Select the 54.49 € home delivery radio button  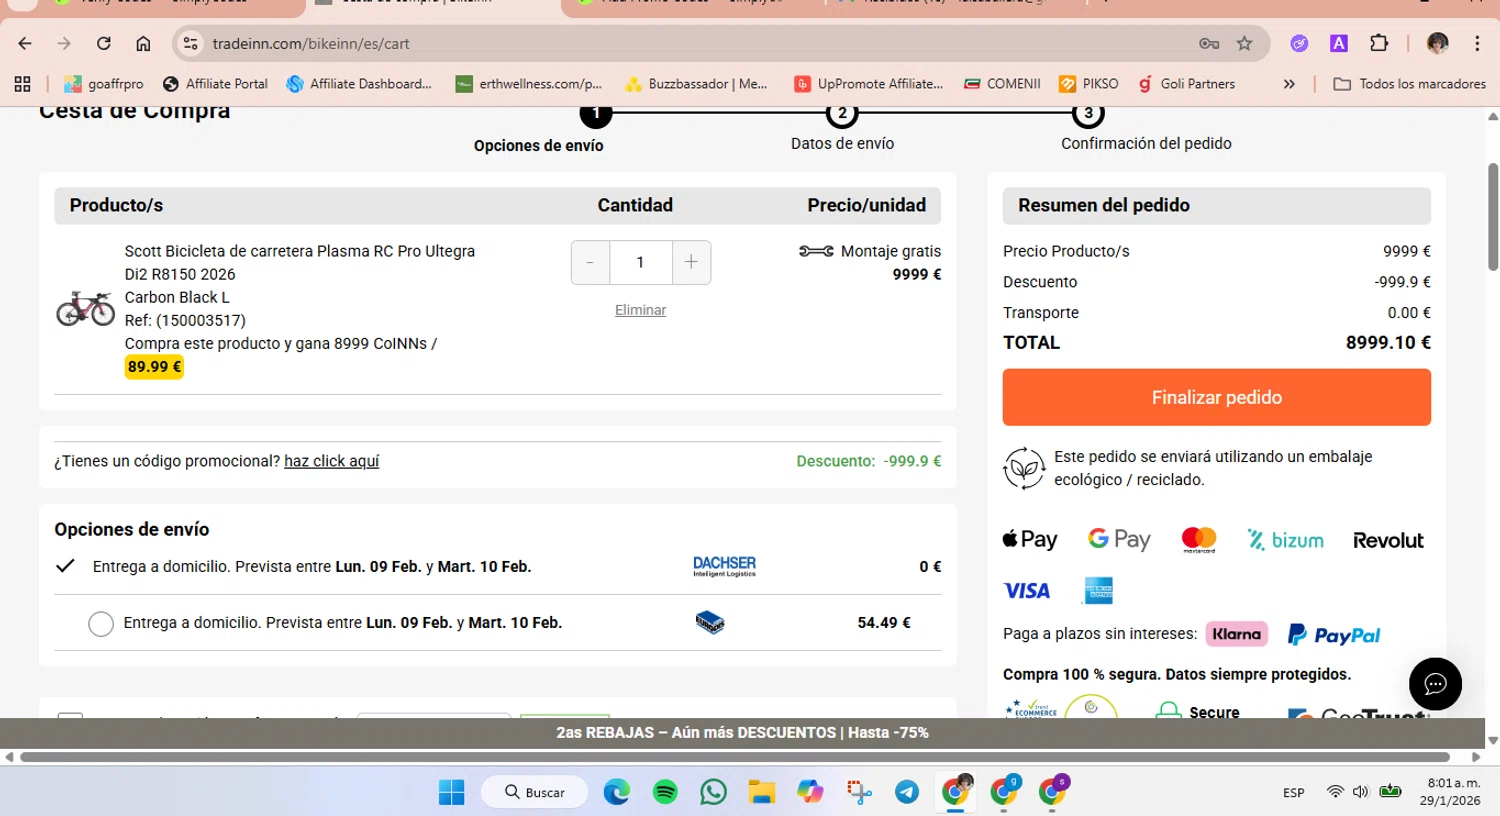pyautogui.click(x=101, y=624)
